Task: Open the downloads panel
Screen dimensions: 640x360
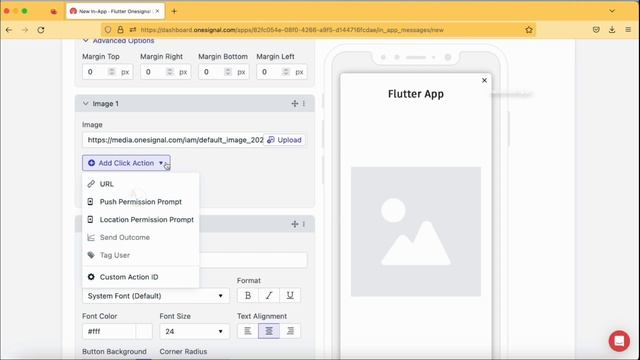Action: 612,29
